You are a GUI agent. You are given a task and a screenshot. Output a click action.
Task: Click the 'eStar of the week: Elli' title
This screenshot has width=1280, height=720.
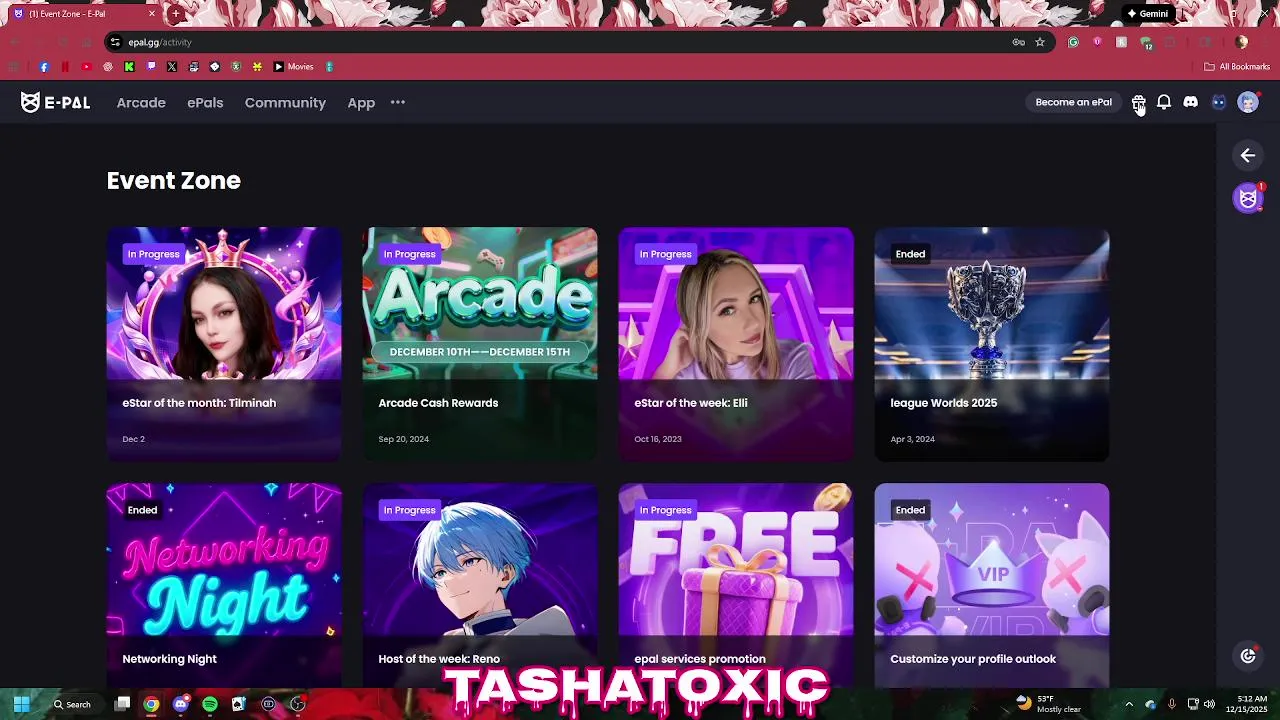tap(691, 403)
